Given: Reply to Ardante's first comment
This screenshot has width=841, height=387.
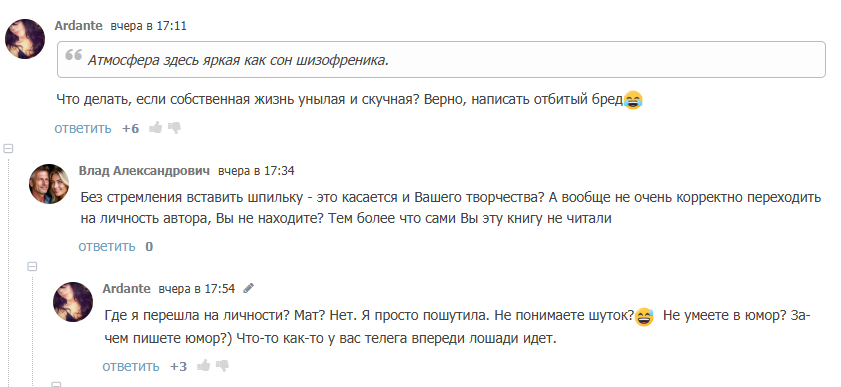Looking at the screenshot, I should 83,128.
